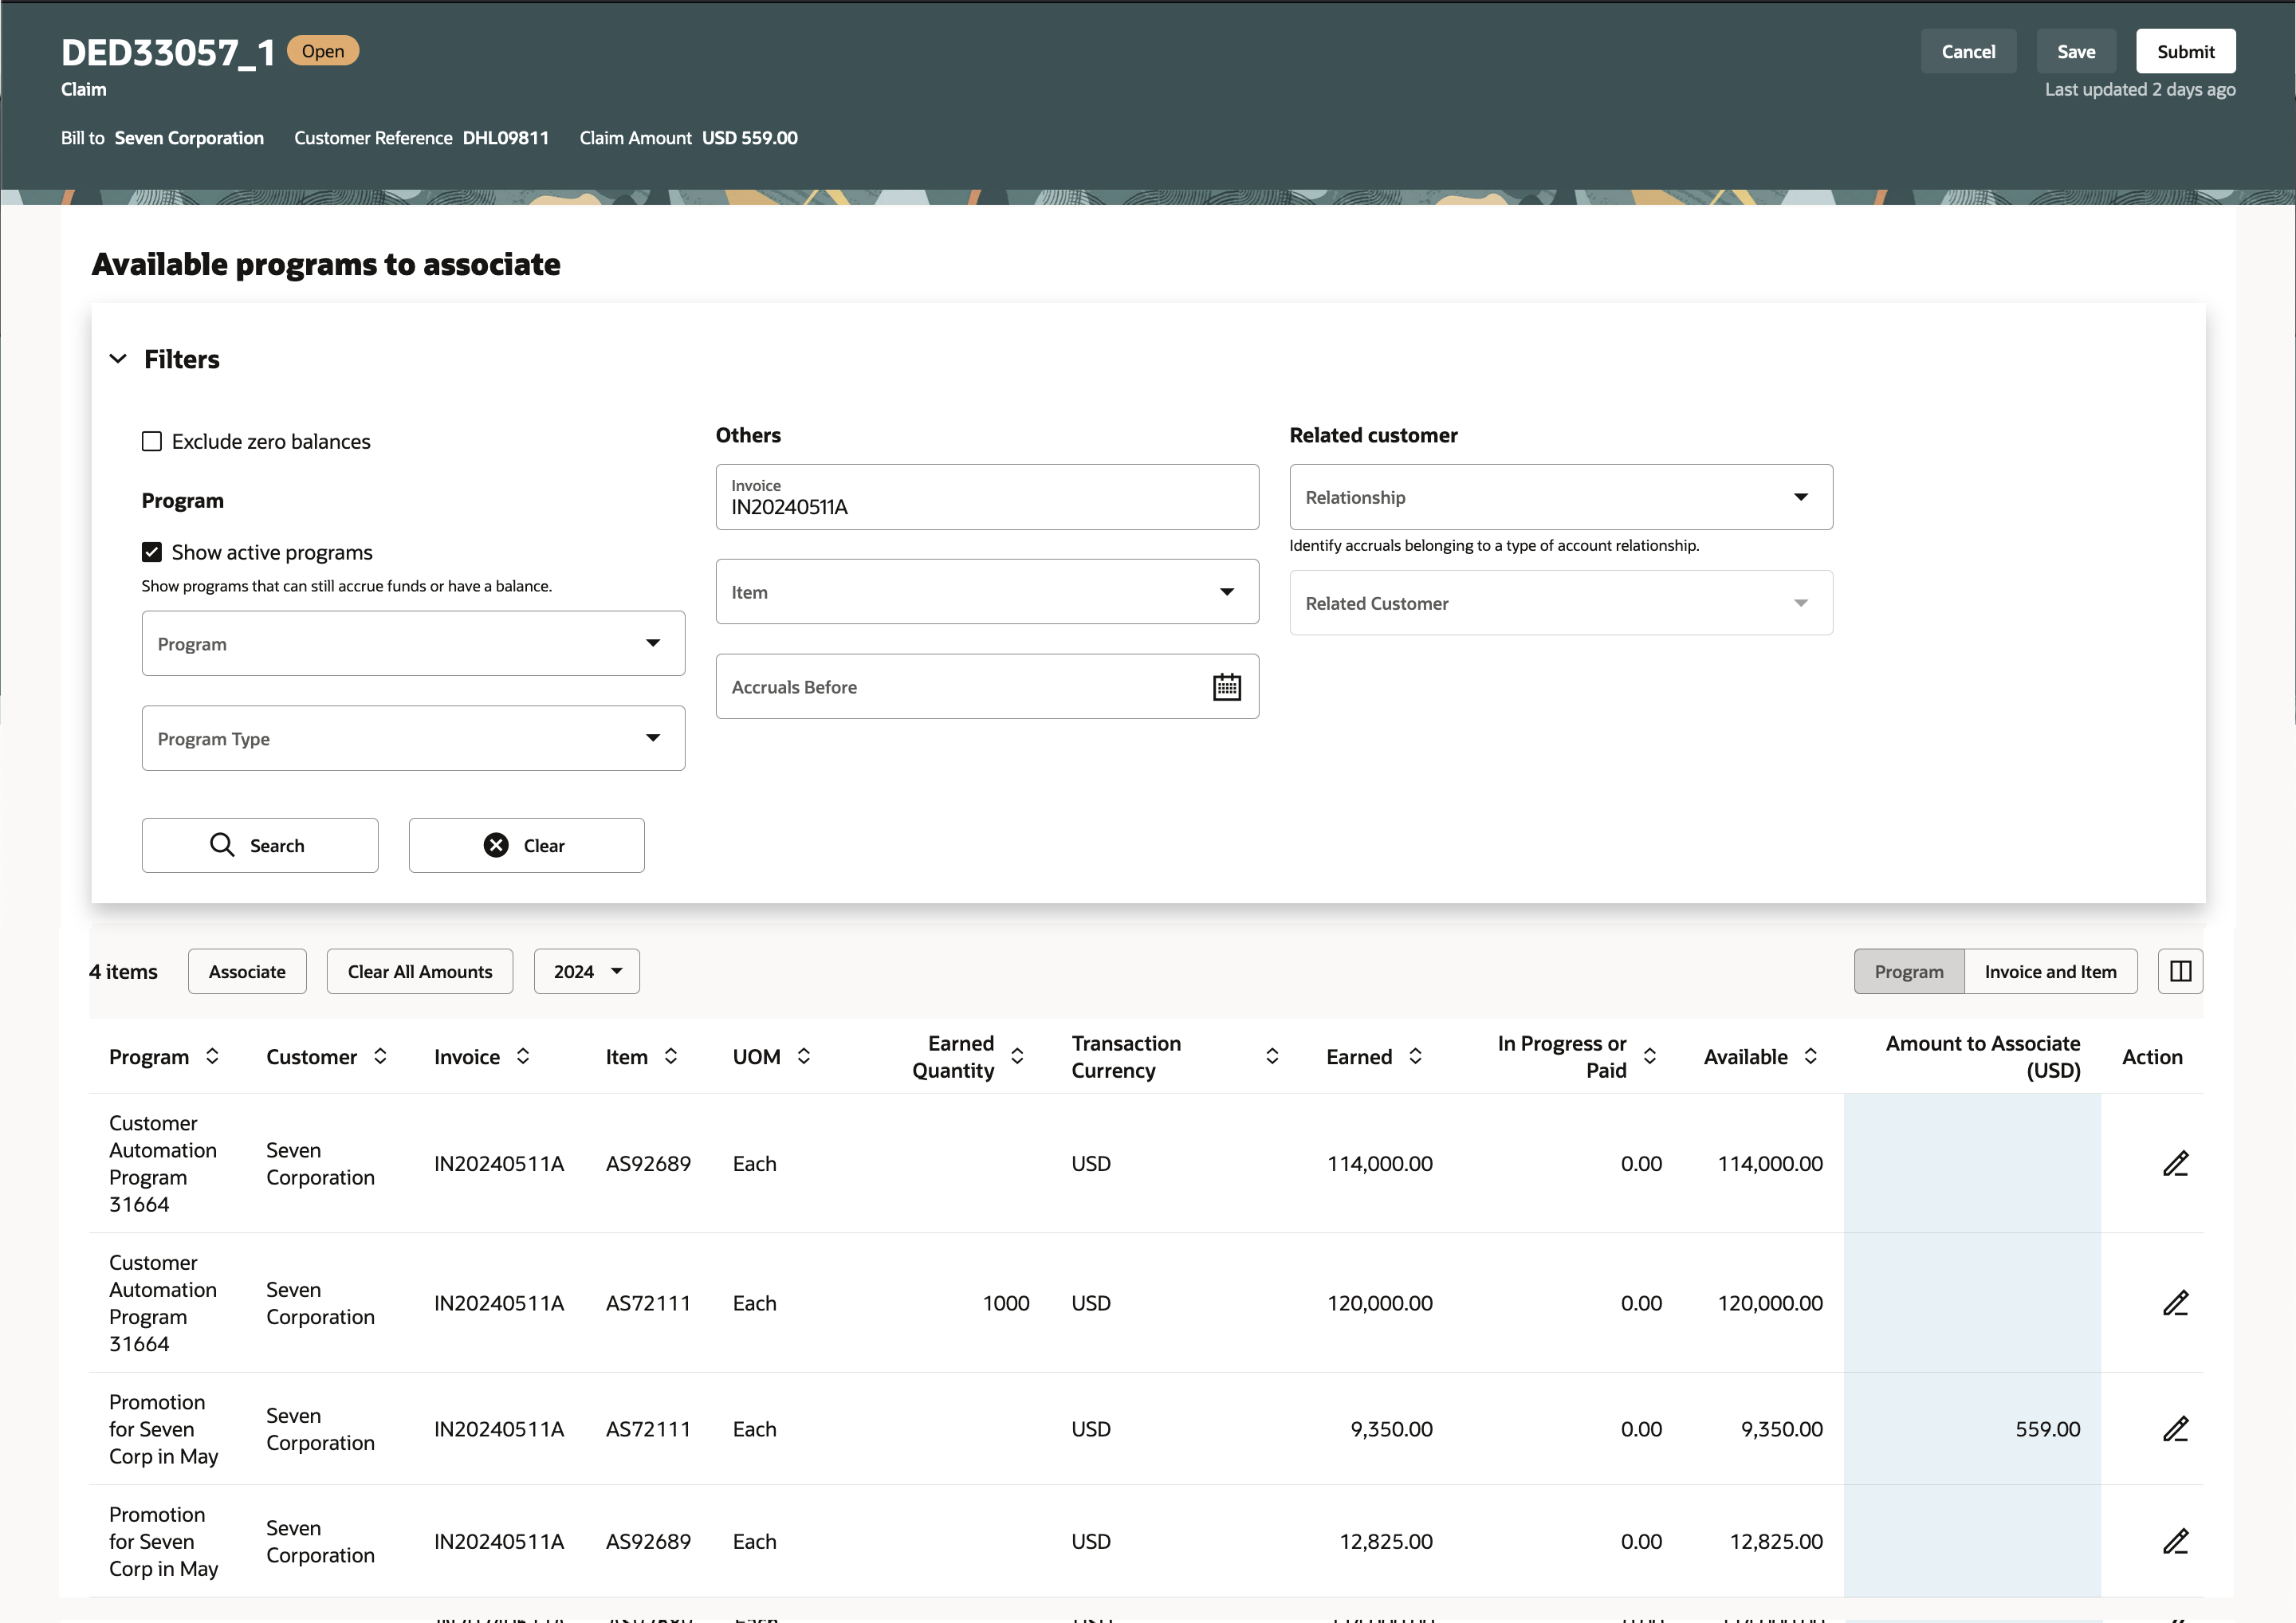Screen dimensions: 2296x1623
Task: Collapse the Filters section chevron
Action: (x=118, y=359)
